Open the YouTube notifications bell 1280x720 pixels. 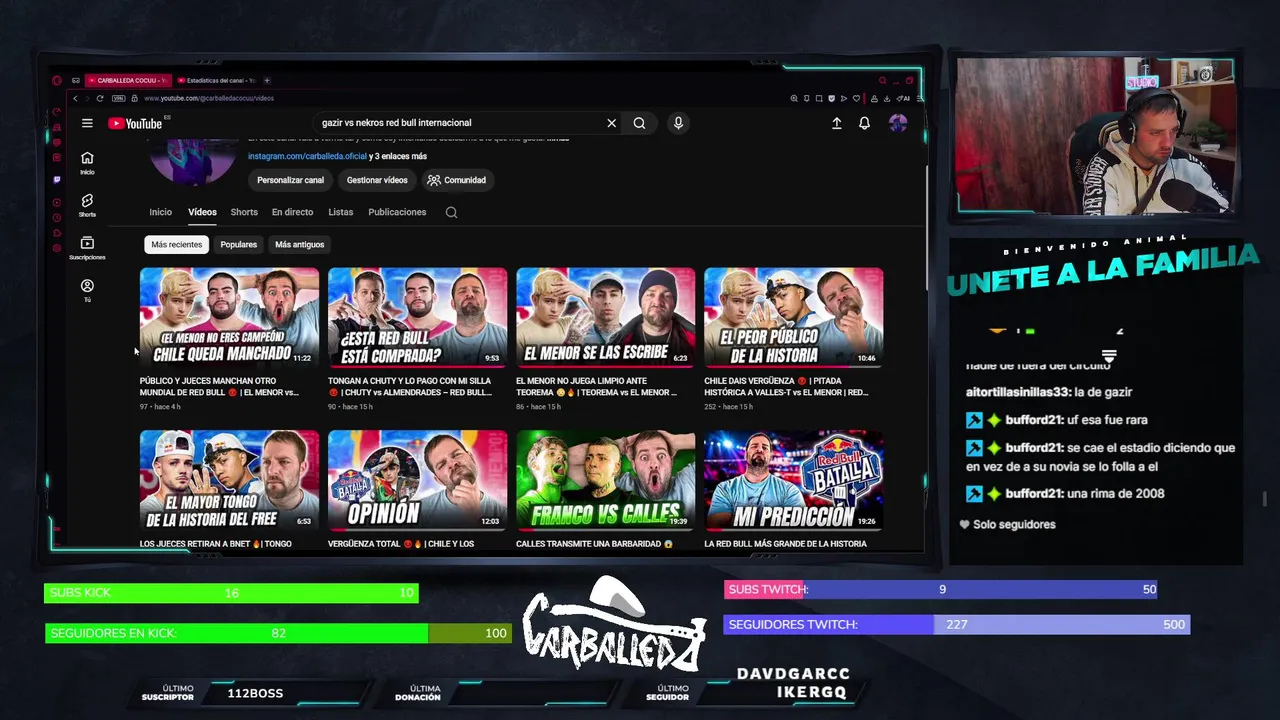[x=864, y=123]
